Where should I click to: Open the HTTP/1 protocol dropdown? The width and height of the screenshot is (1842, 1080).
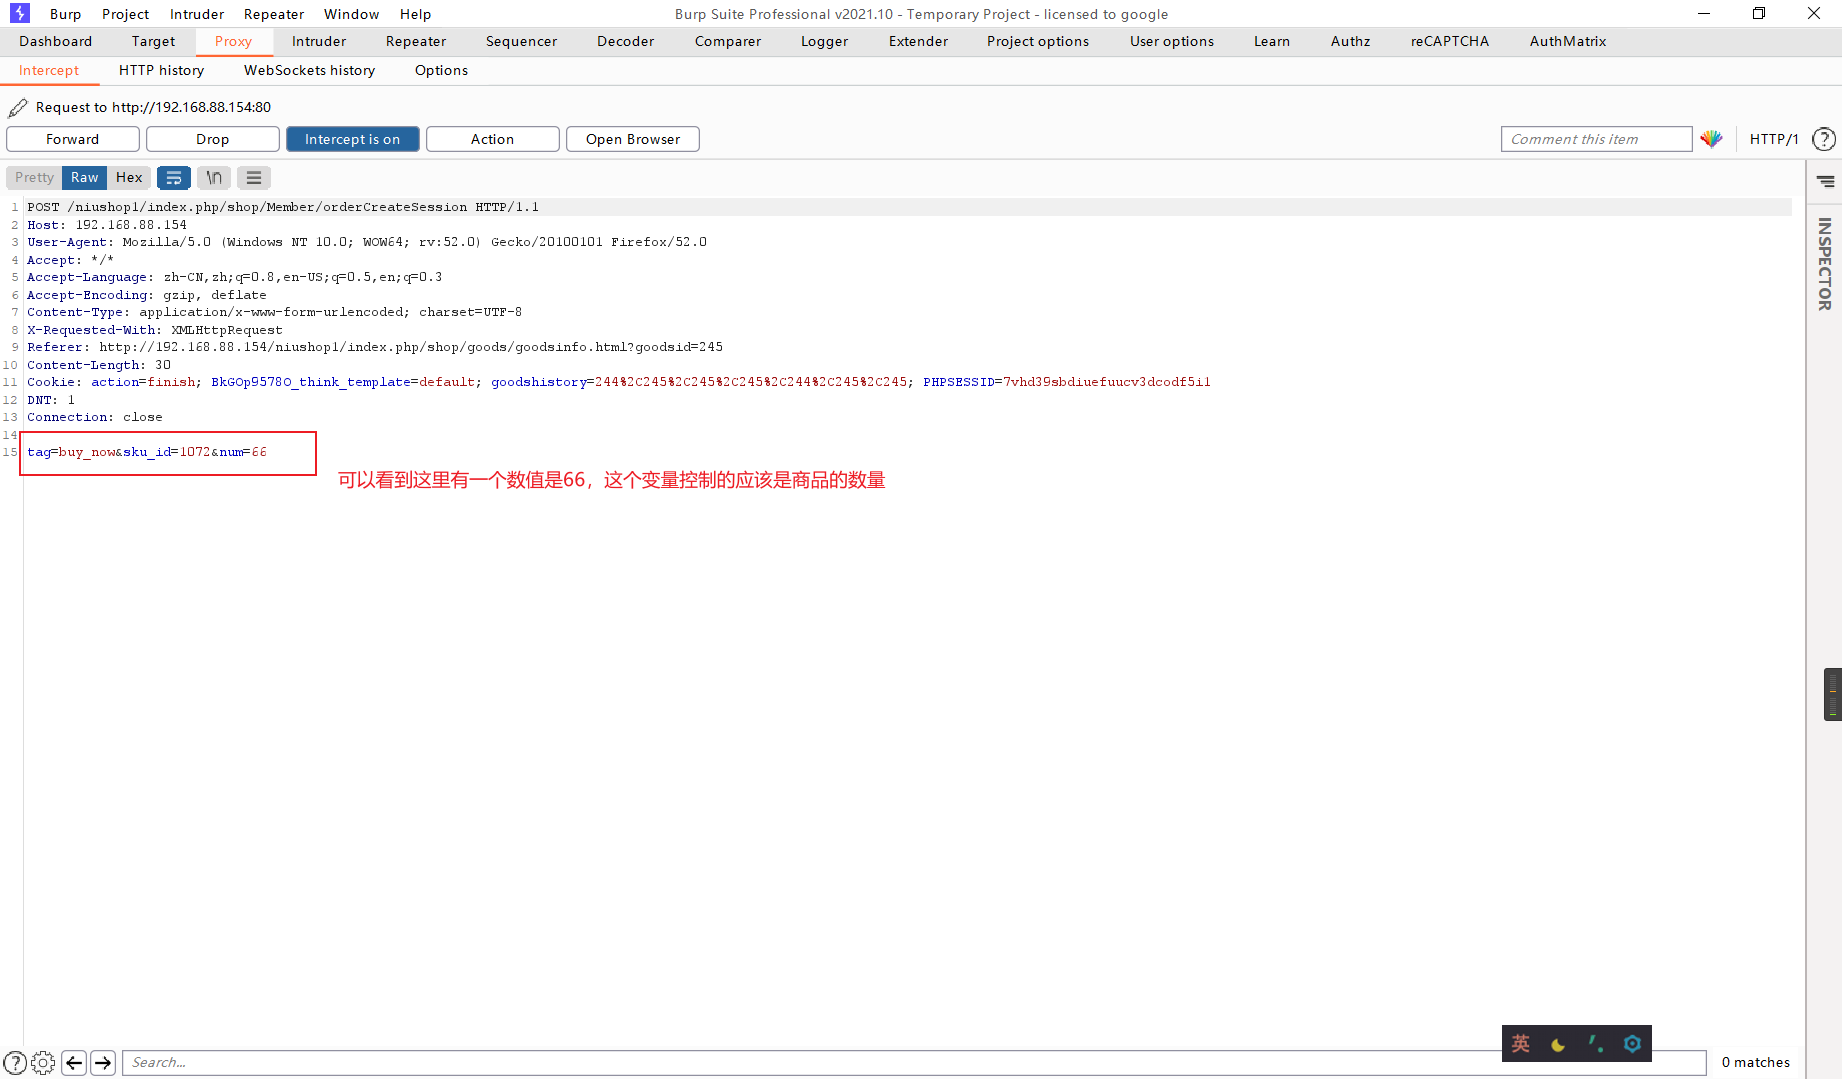tap(1773, 139)
